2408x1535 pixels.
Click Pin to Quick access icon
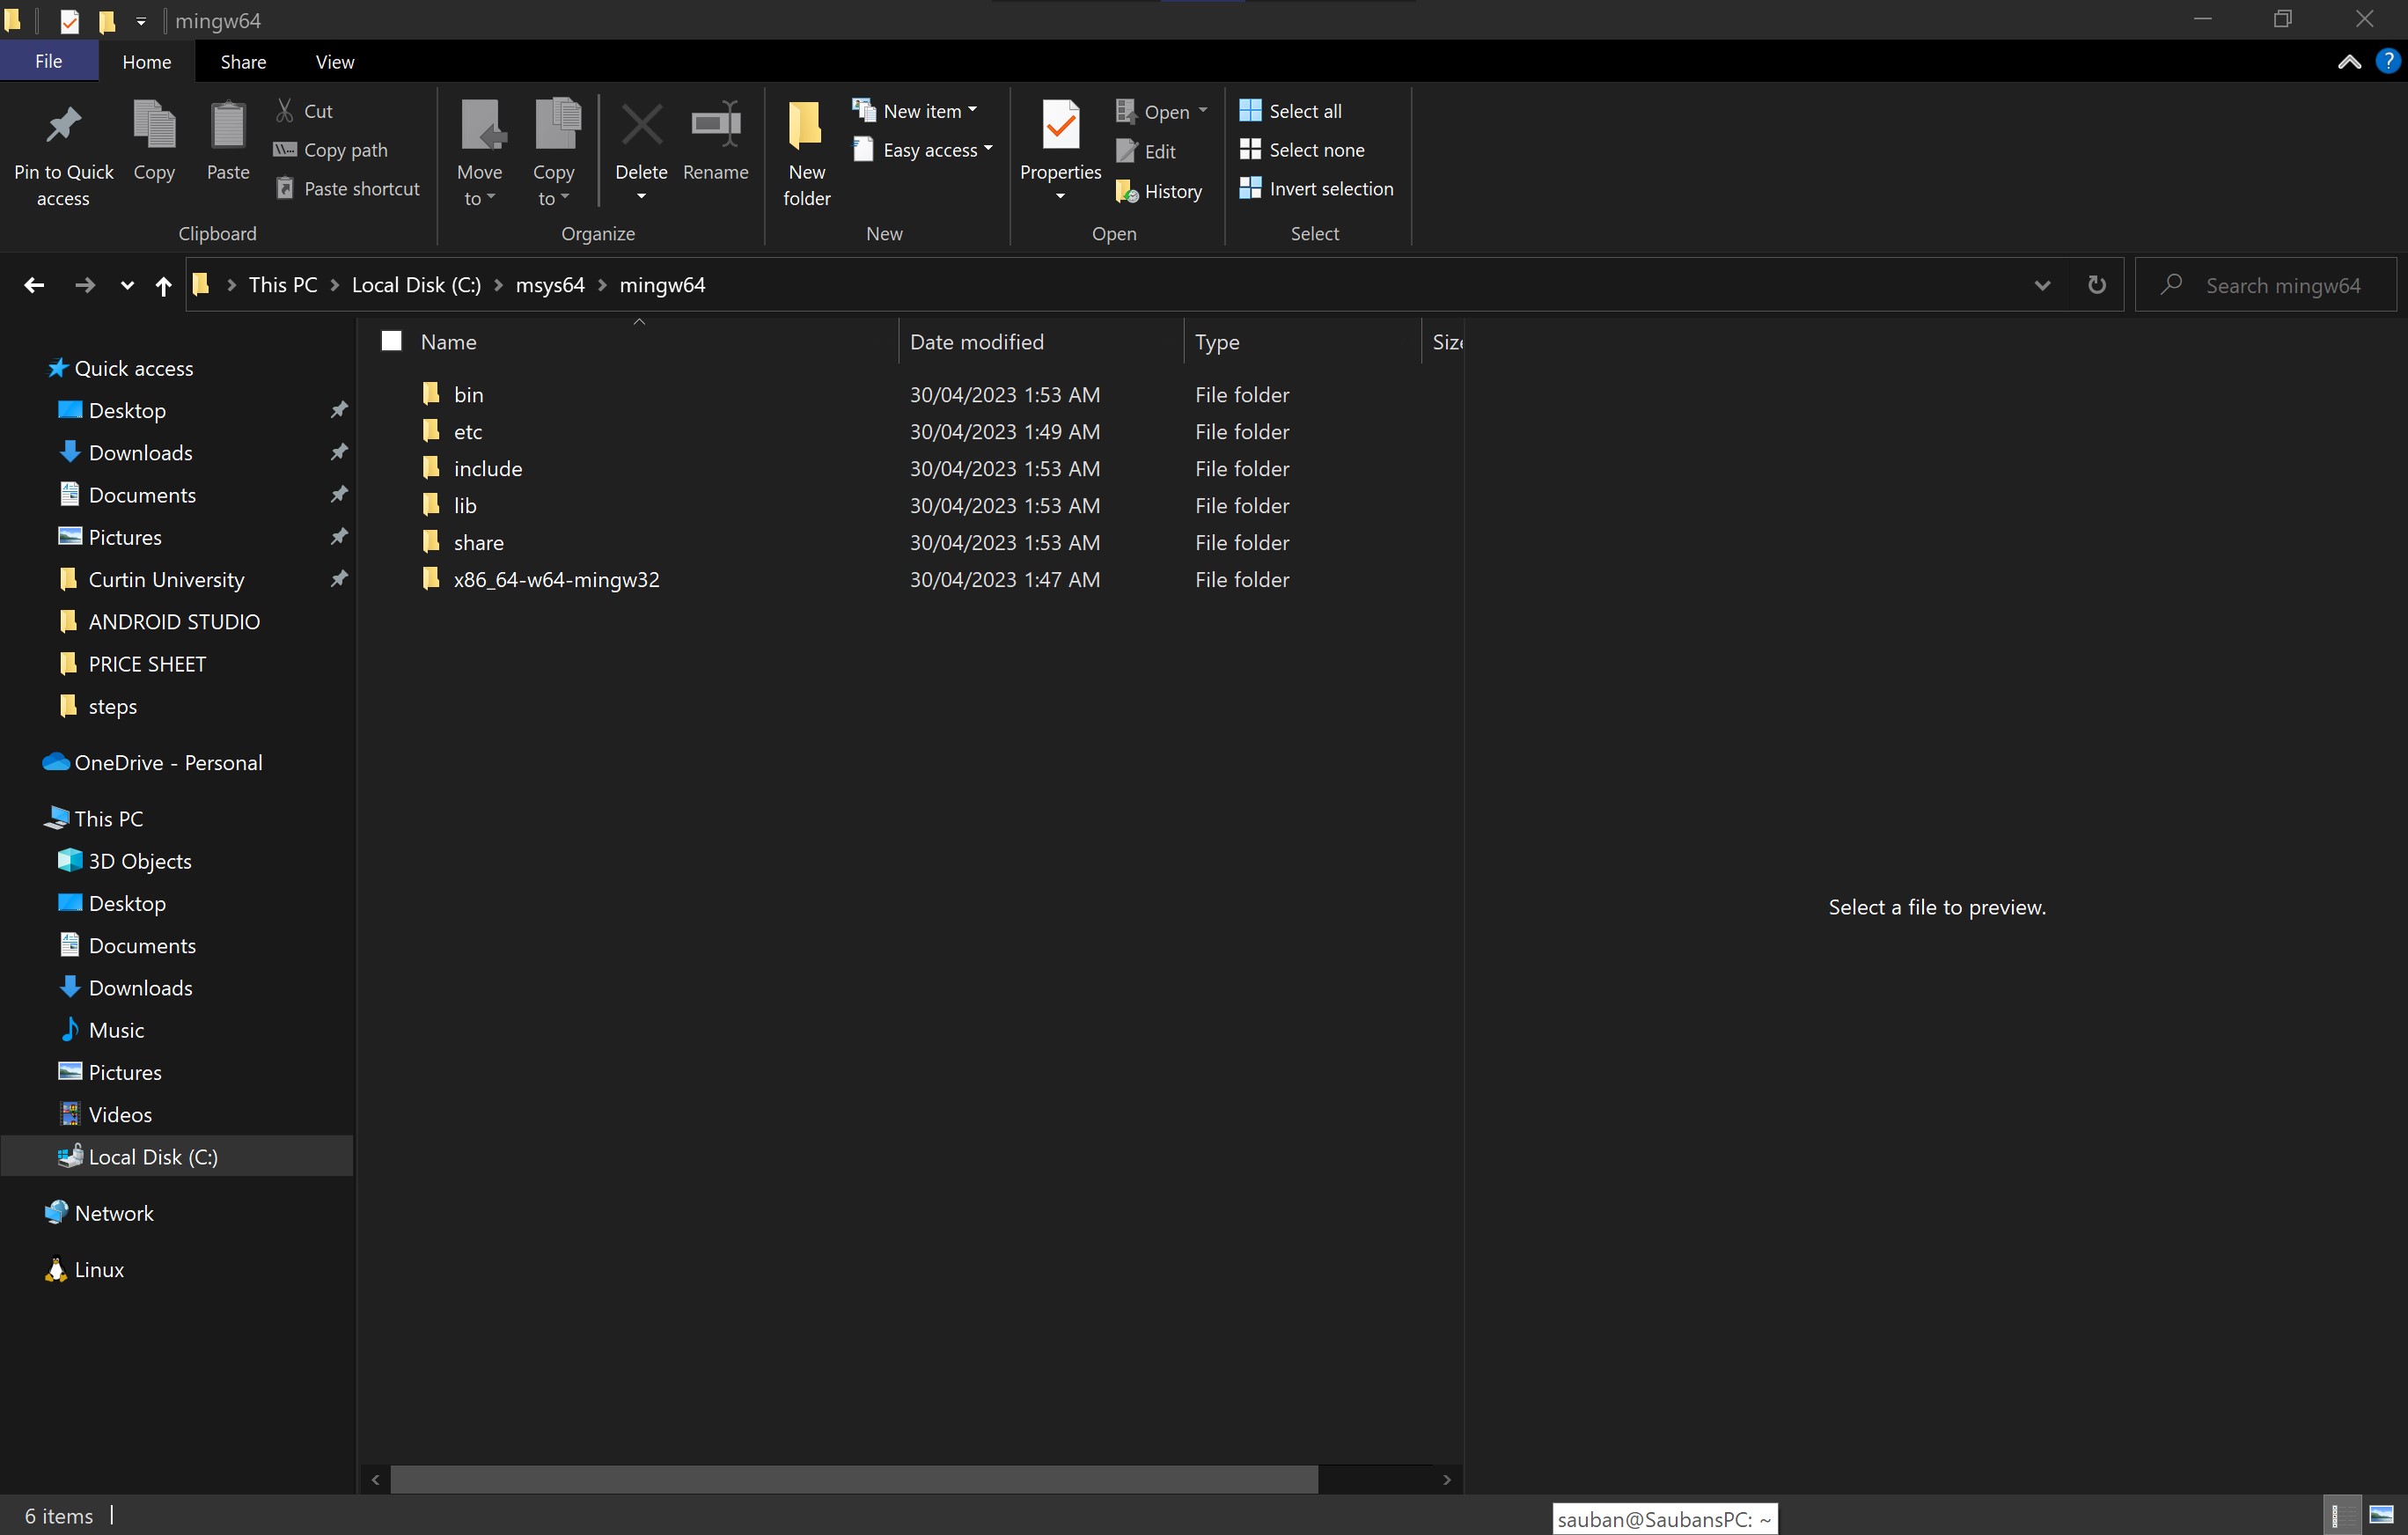(63, 126)
